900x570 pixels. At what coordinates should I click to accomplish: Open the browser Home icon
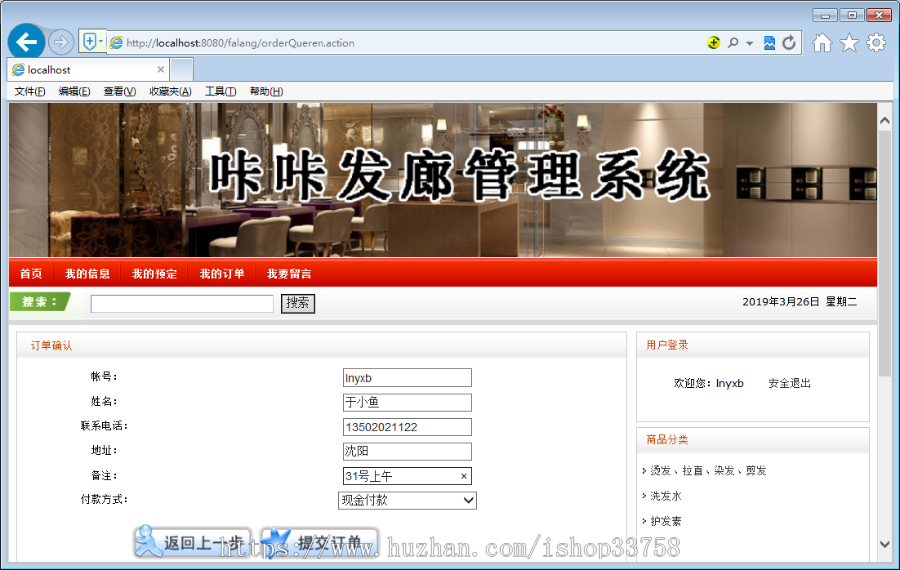(x=822, y=42)
